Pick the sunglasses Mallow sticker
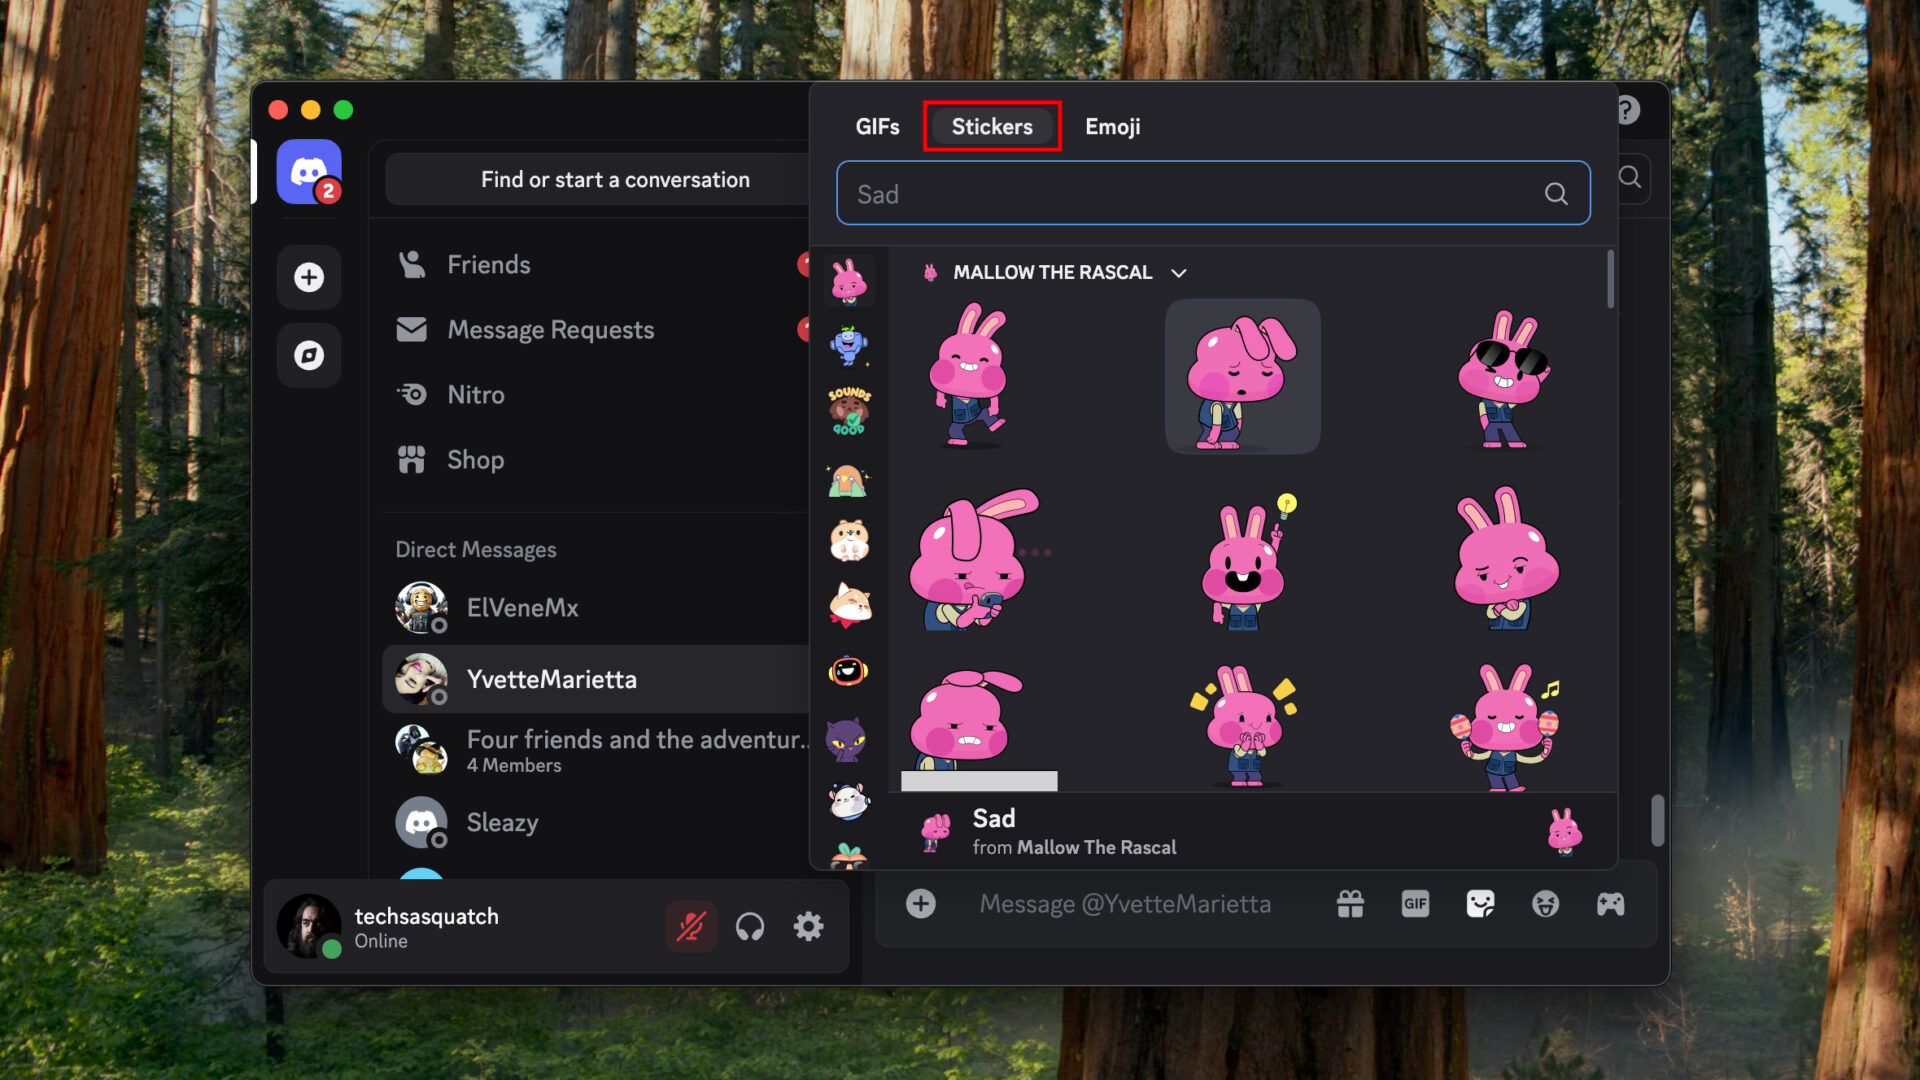Image resolution: width=1920 pixels, height=1080 pixels. pyautogui.click(x=1505, y=378)
